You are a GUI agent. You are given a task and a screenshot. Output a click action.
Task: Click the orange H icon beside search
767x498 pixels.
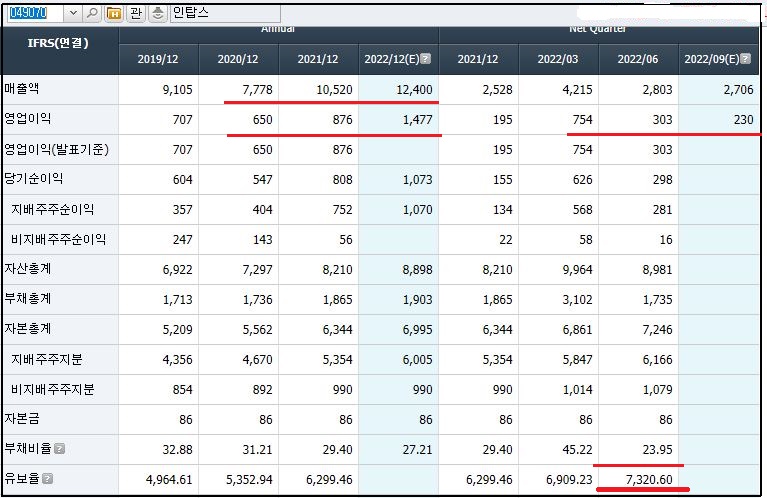pos(113,13)
